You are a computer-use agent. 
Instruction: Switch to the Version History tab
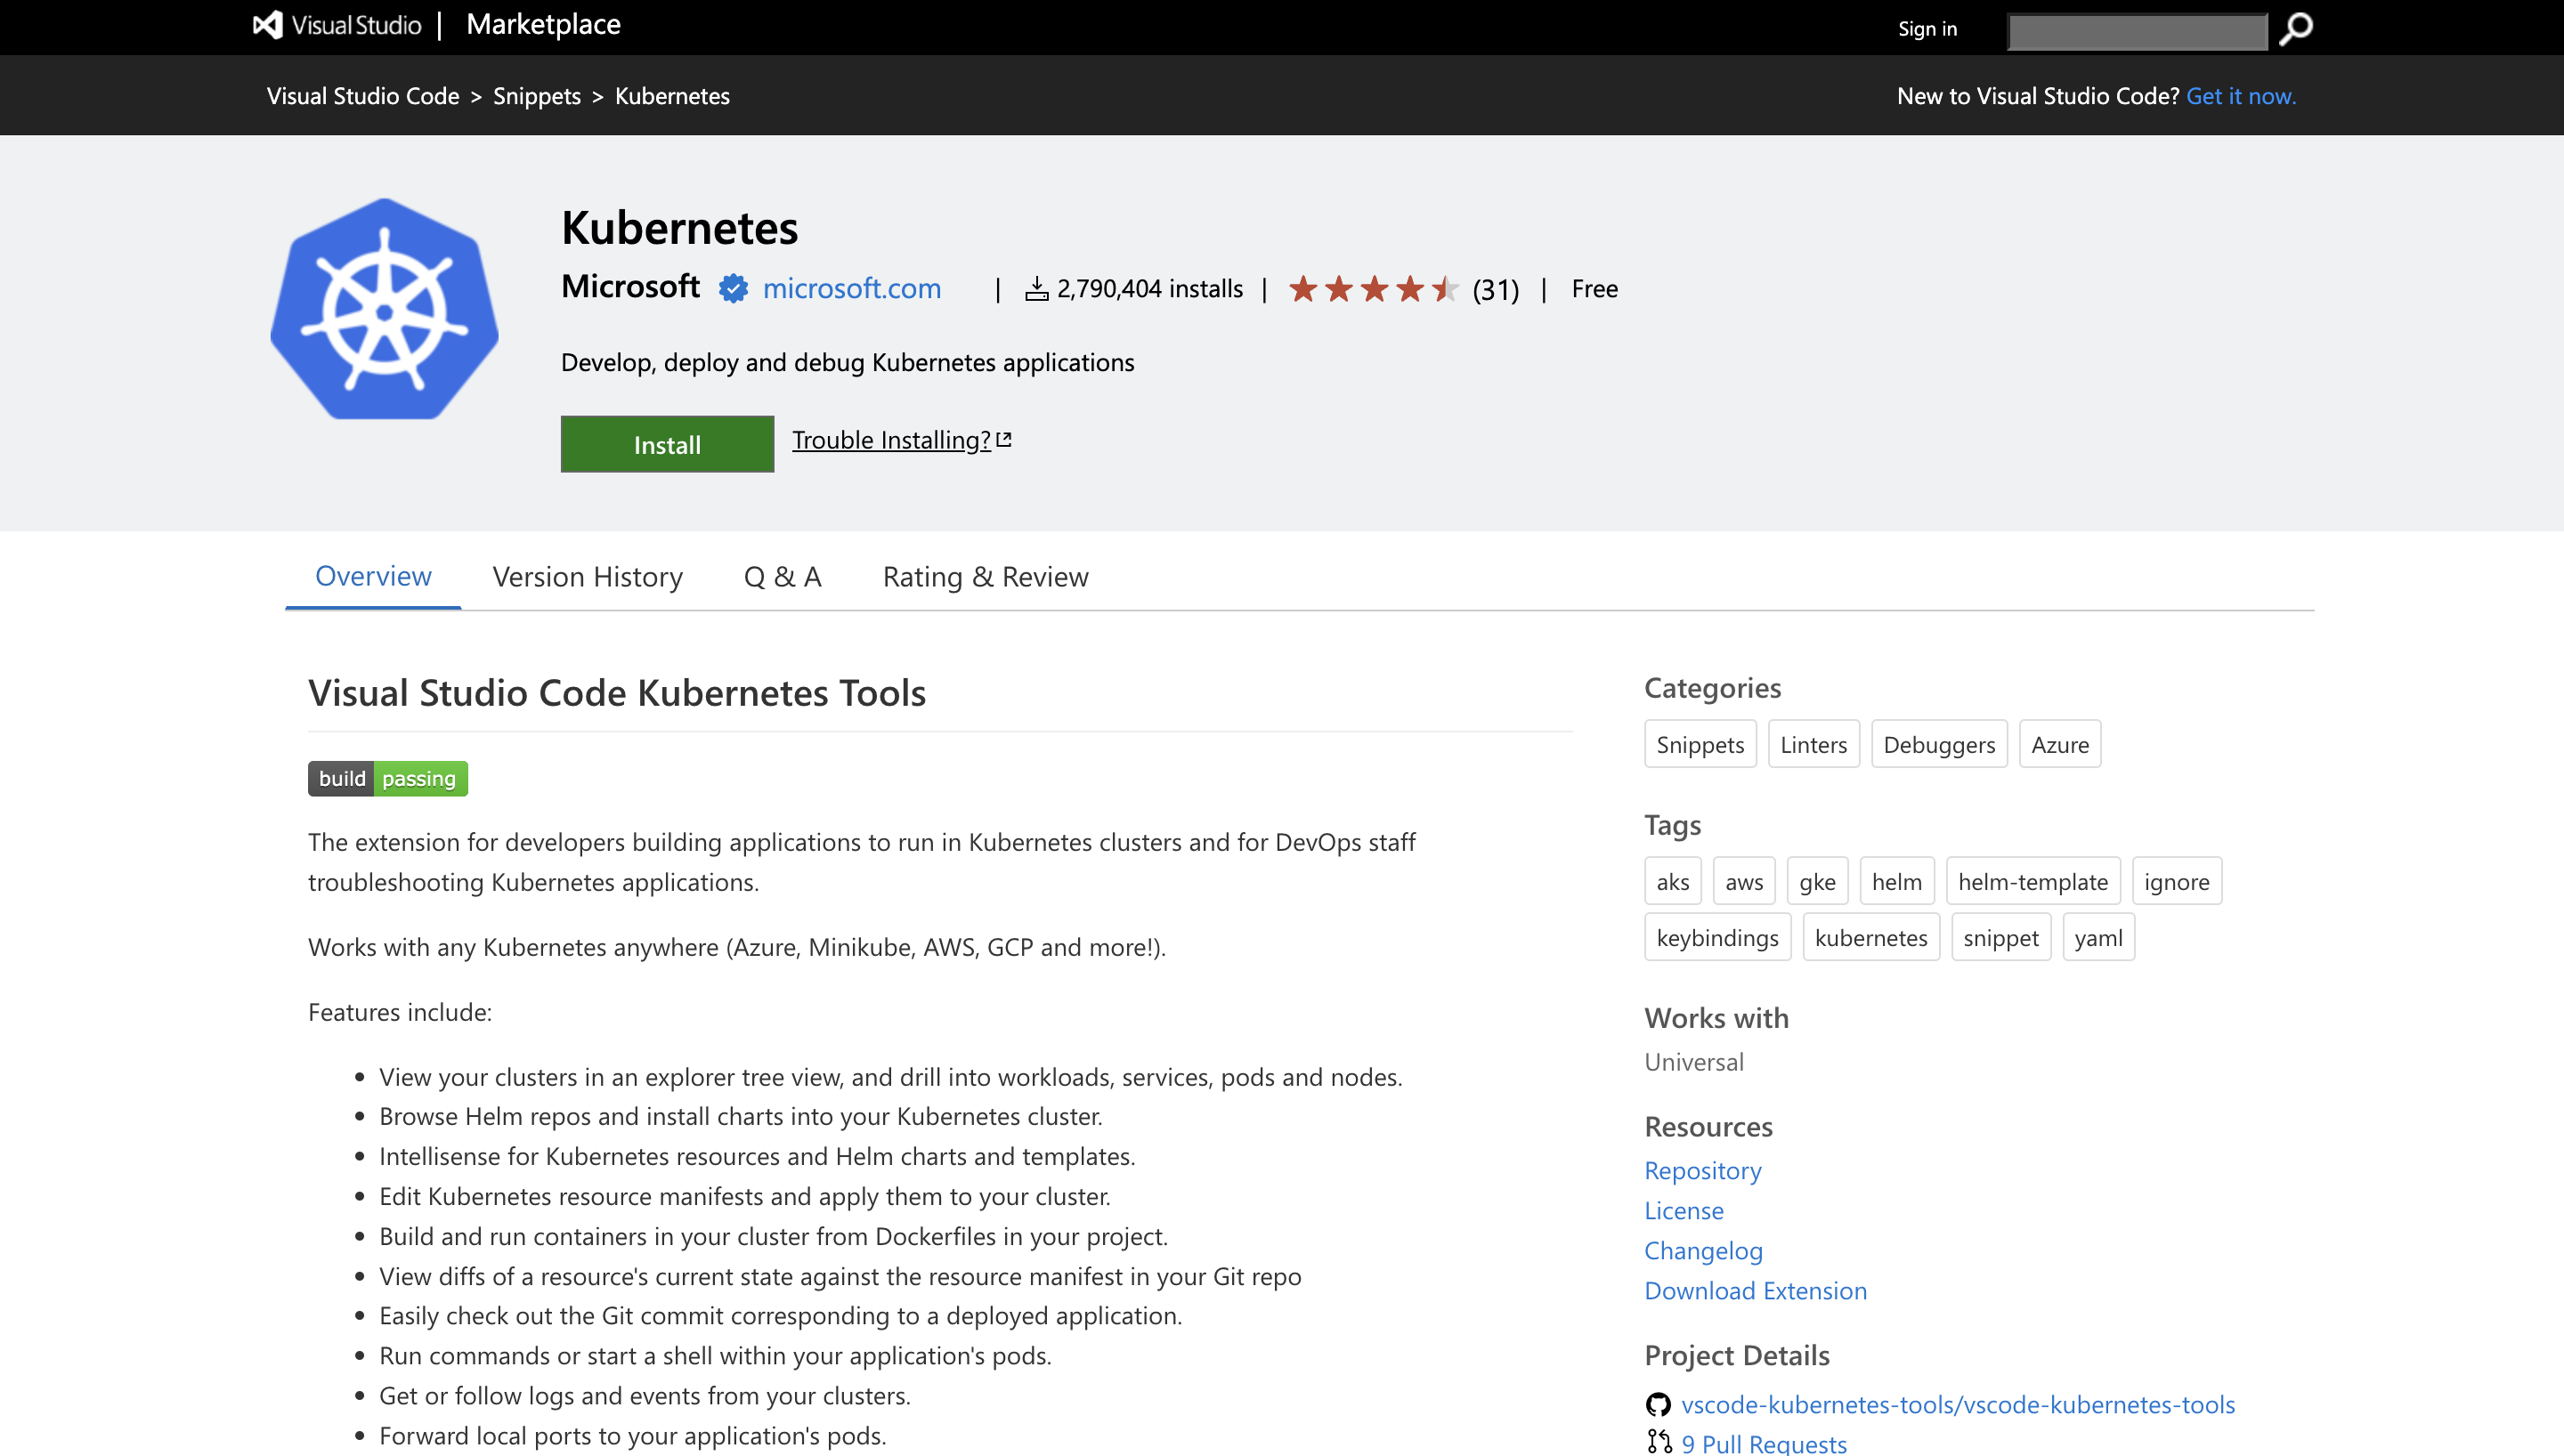click(x=587, y=574)
